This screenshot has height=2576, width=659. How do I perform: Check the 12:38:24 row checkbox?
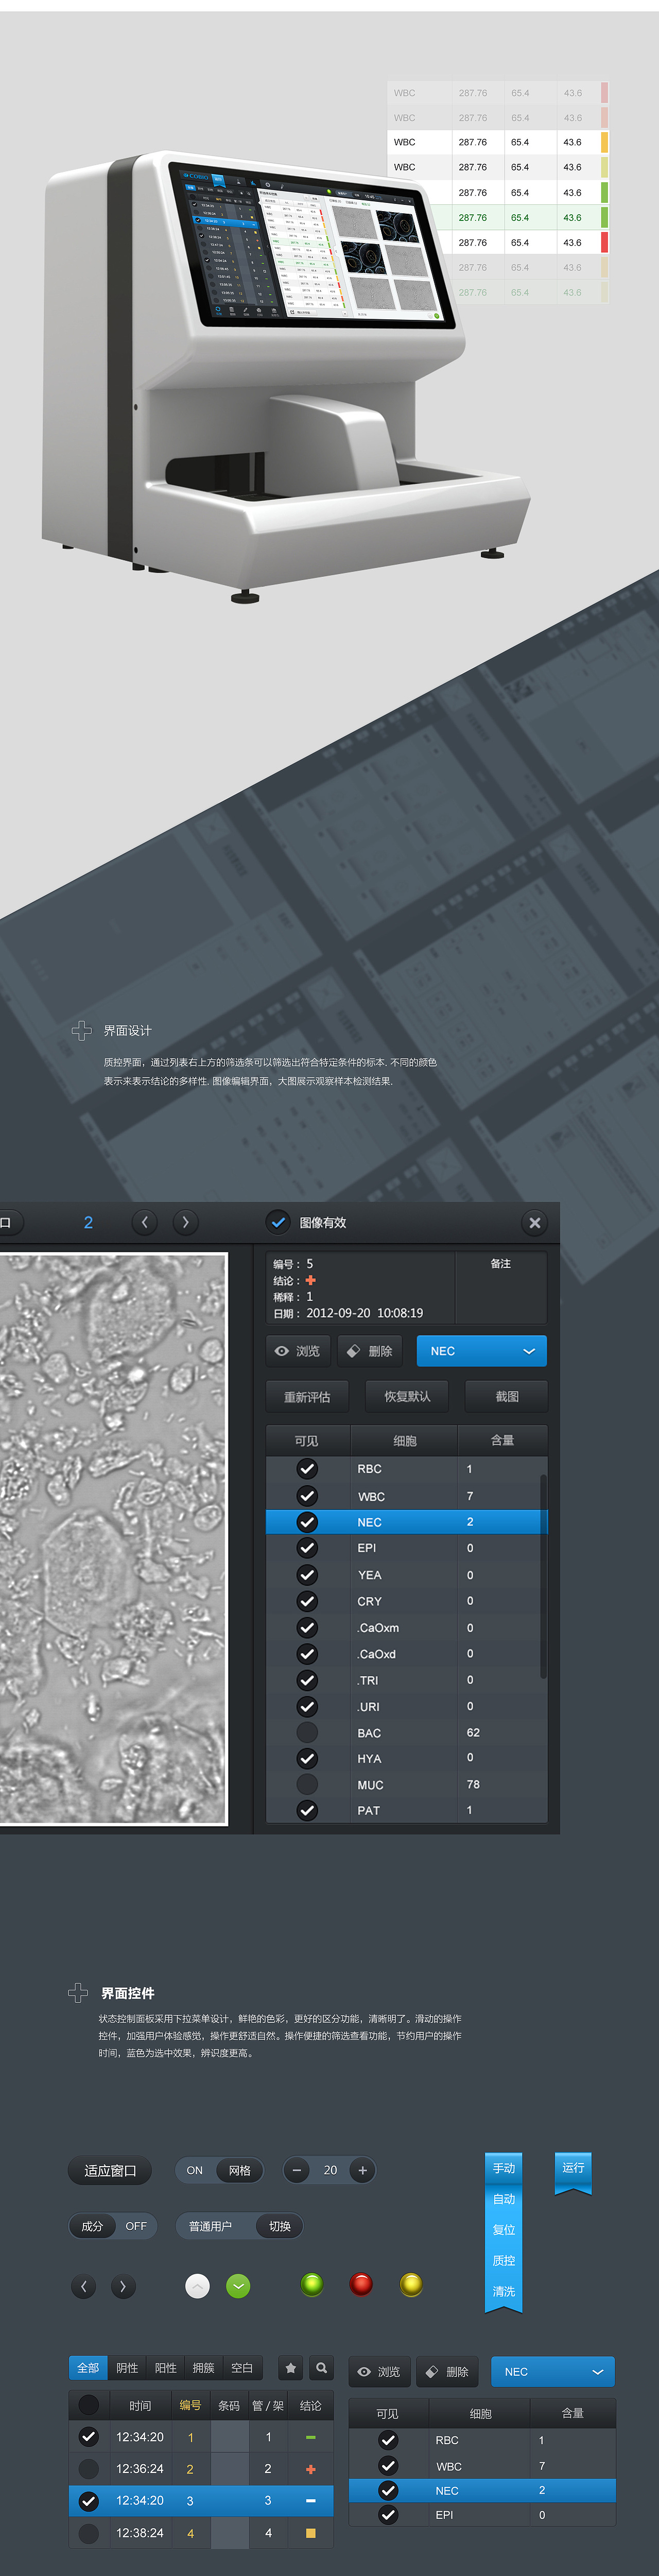point(89,2533)
